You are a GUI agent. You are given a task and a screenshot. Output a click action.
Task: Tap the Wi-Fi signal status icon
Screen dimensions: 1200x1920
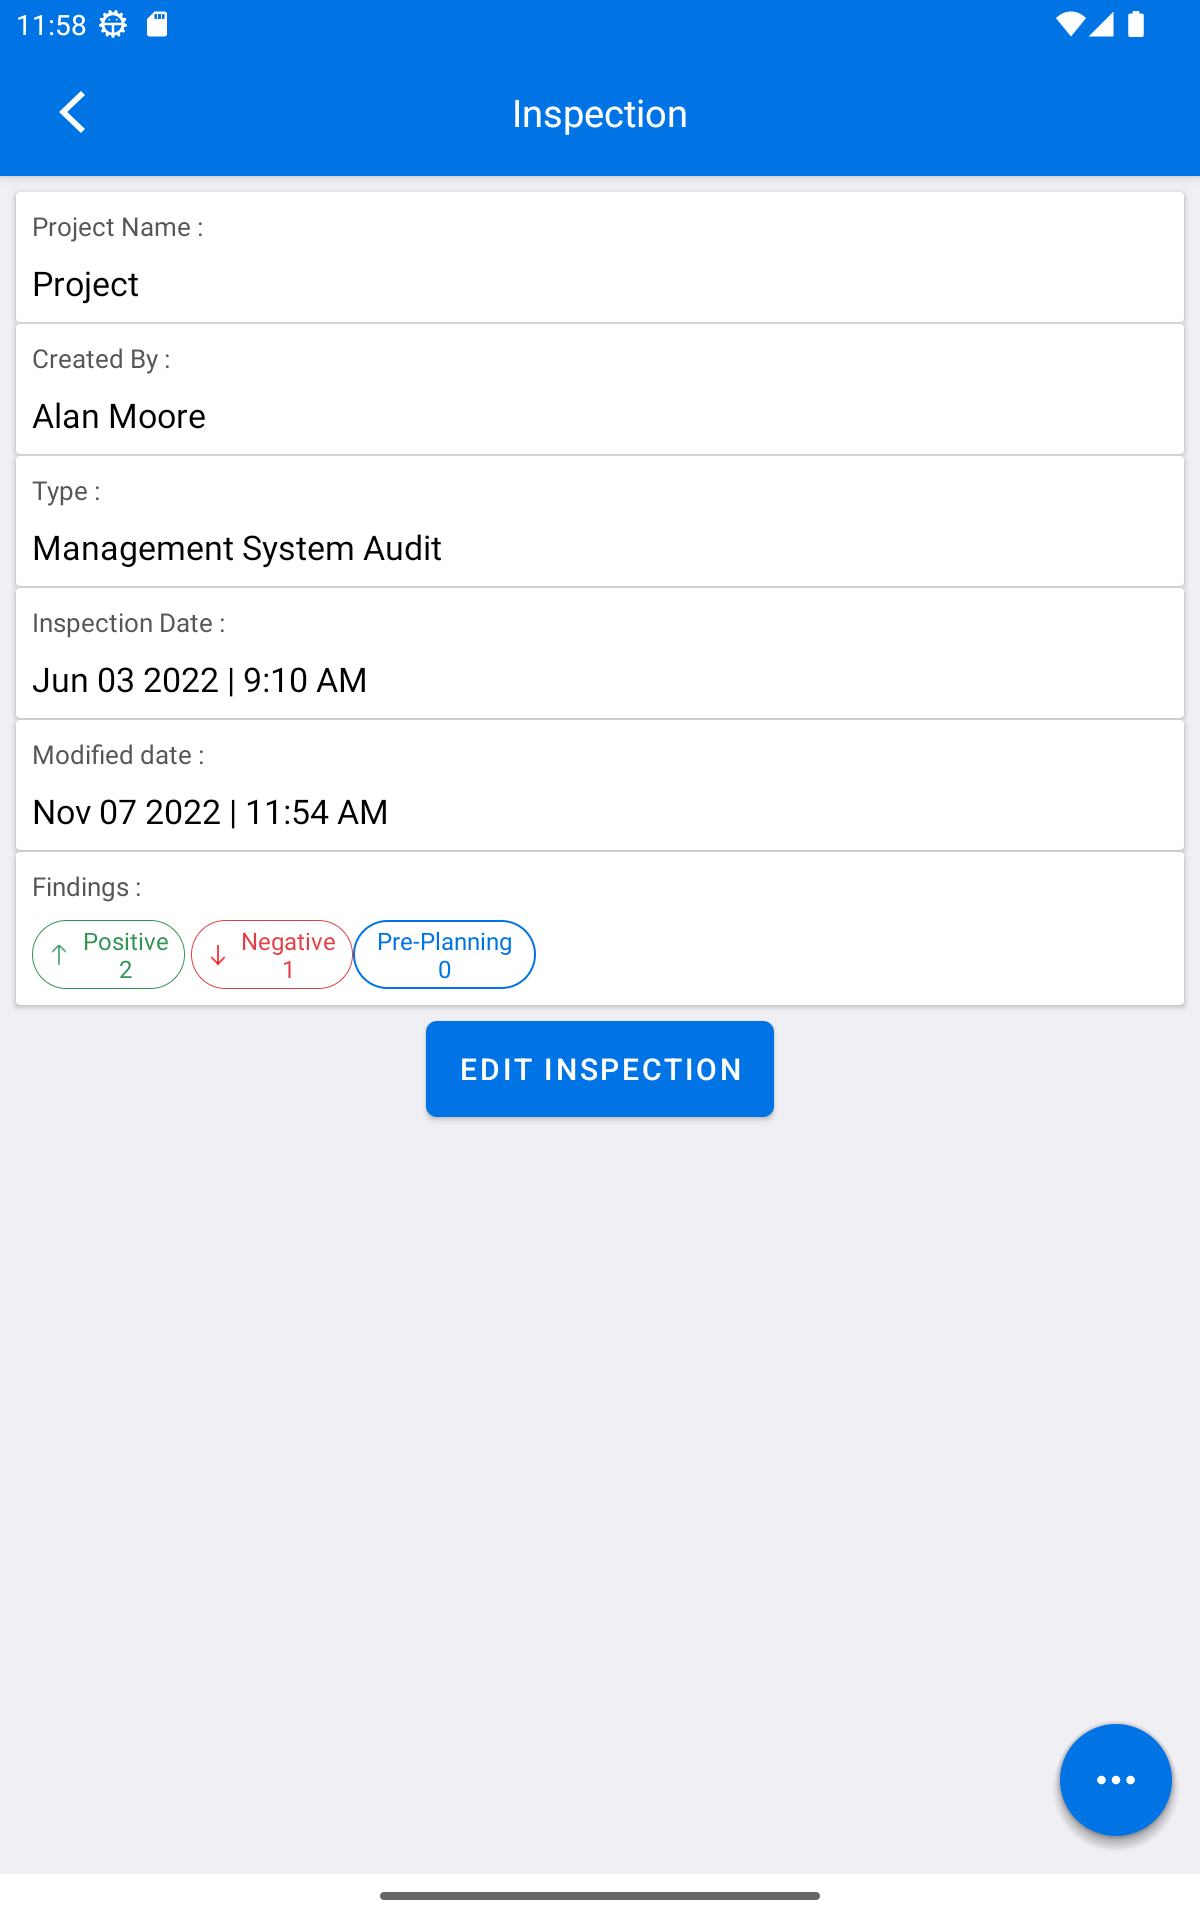(x=1069, y=24)
